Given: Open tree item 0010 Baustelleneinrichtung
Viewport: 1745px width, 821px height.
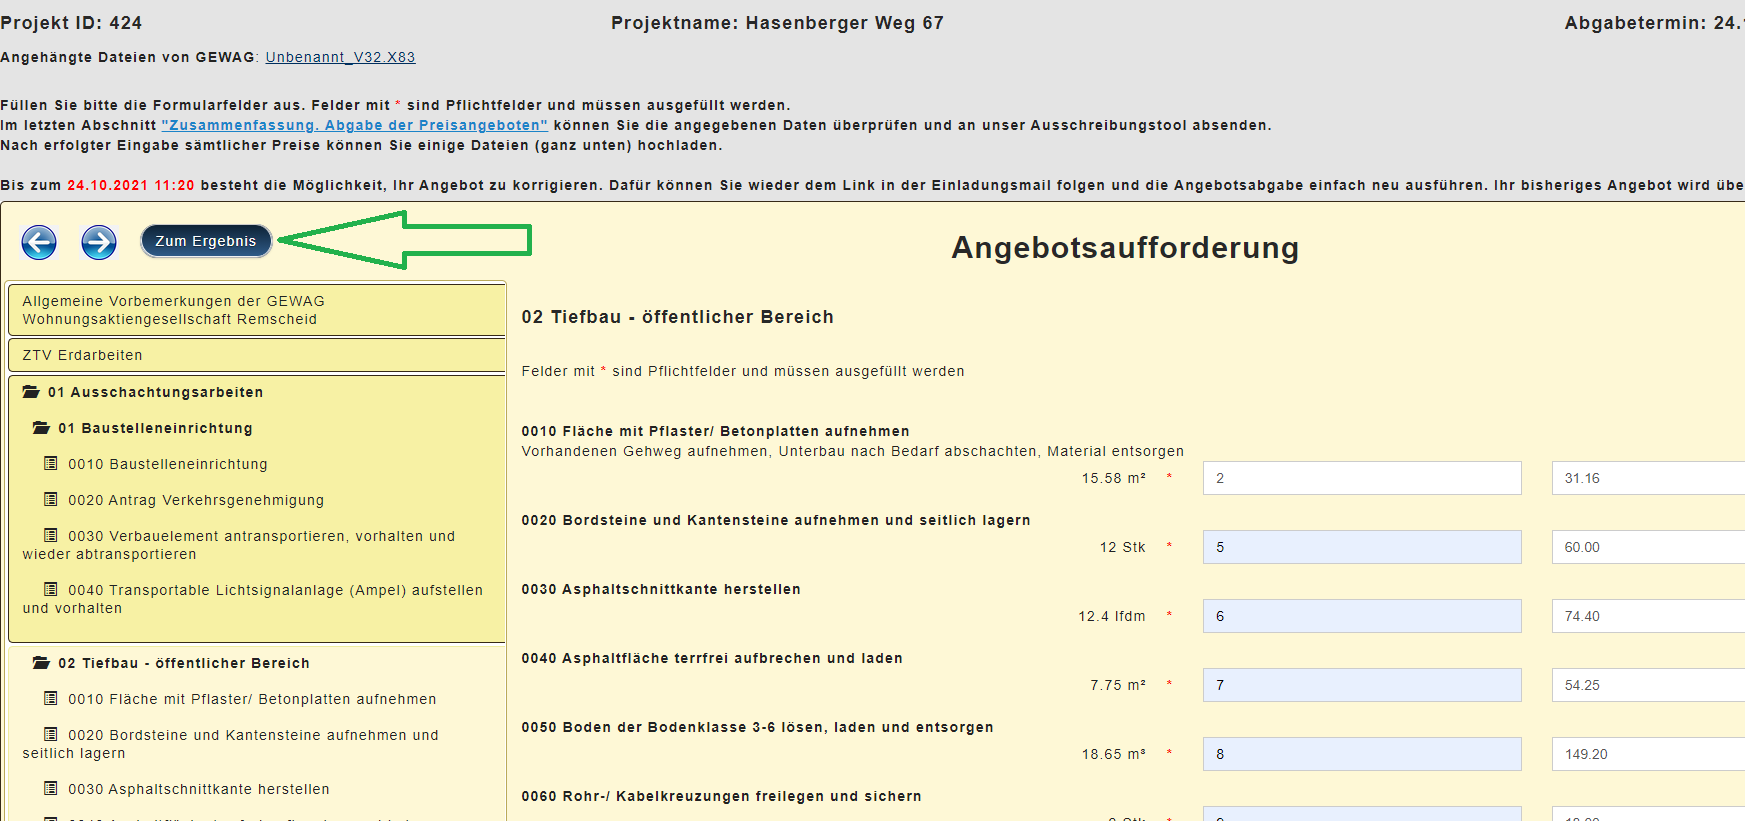Looking at the screenshot, I should pyautogui.click(x=167, y=464).
